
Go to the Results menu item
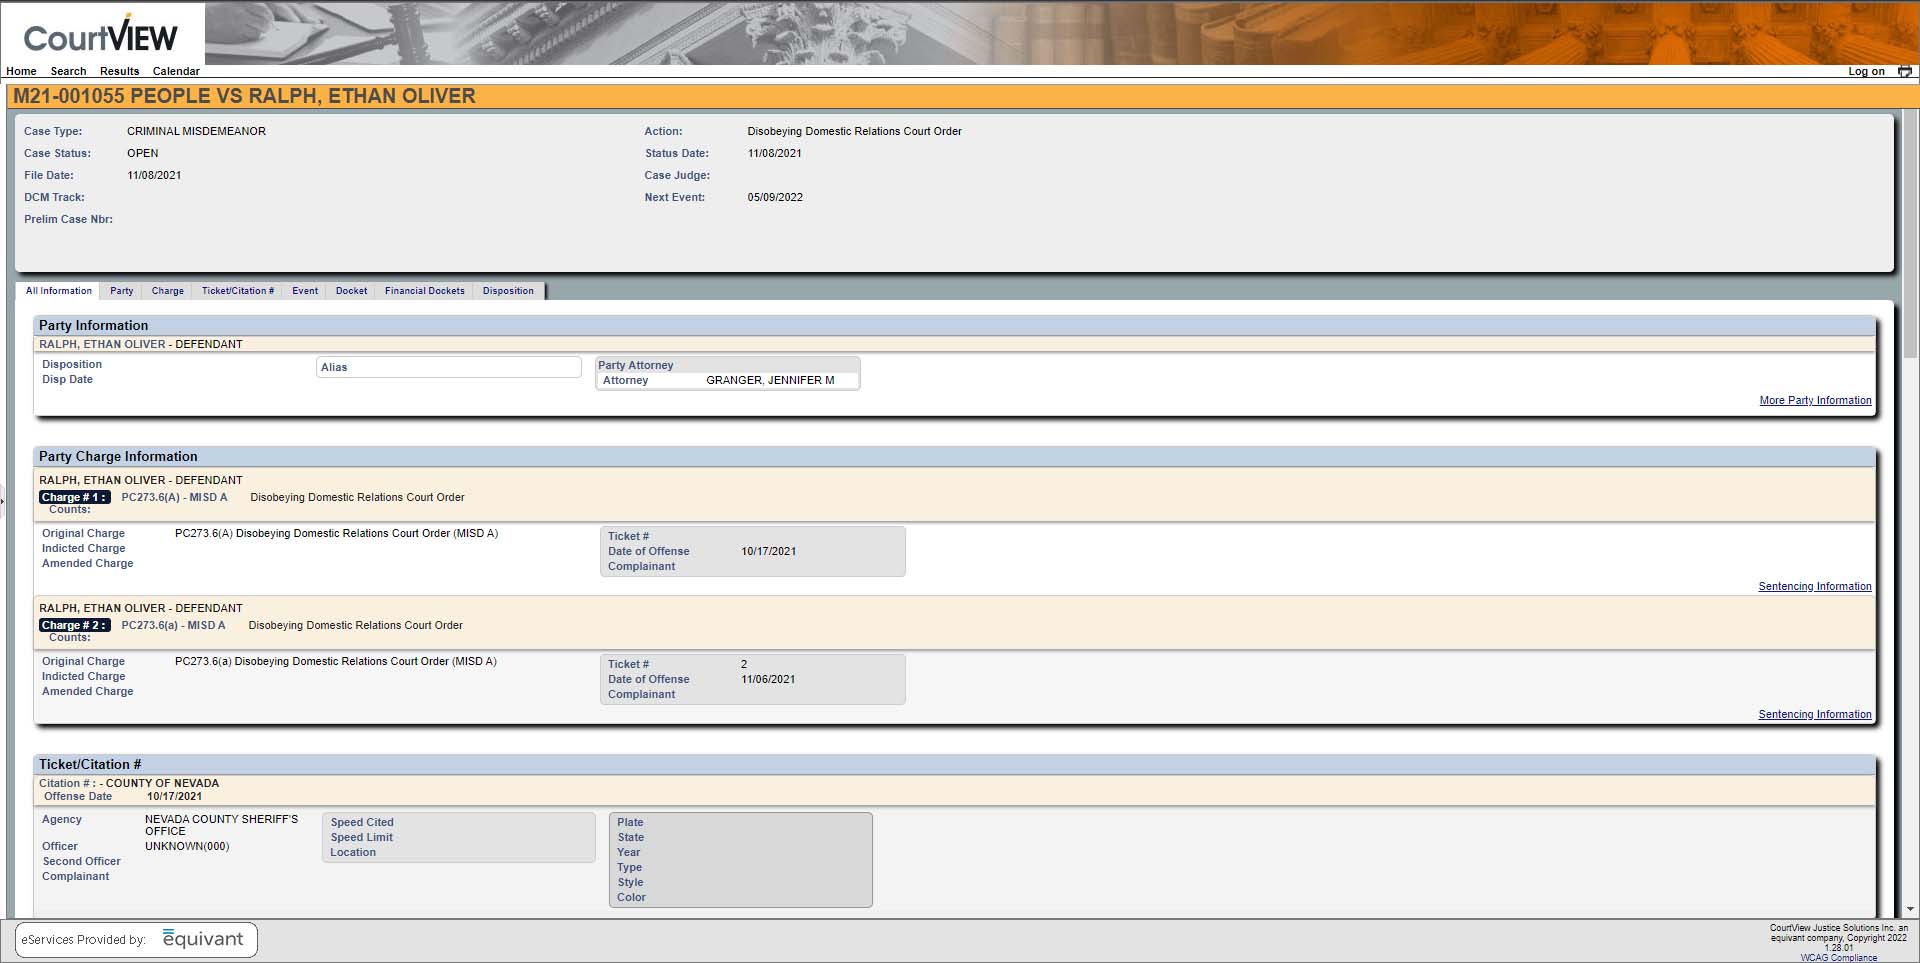point(119,71)
